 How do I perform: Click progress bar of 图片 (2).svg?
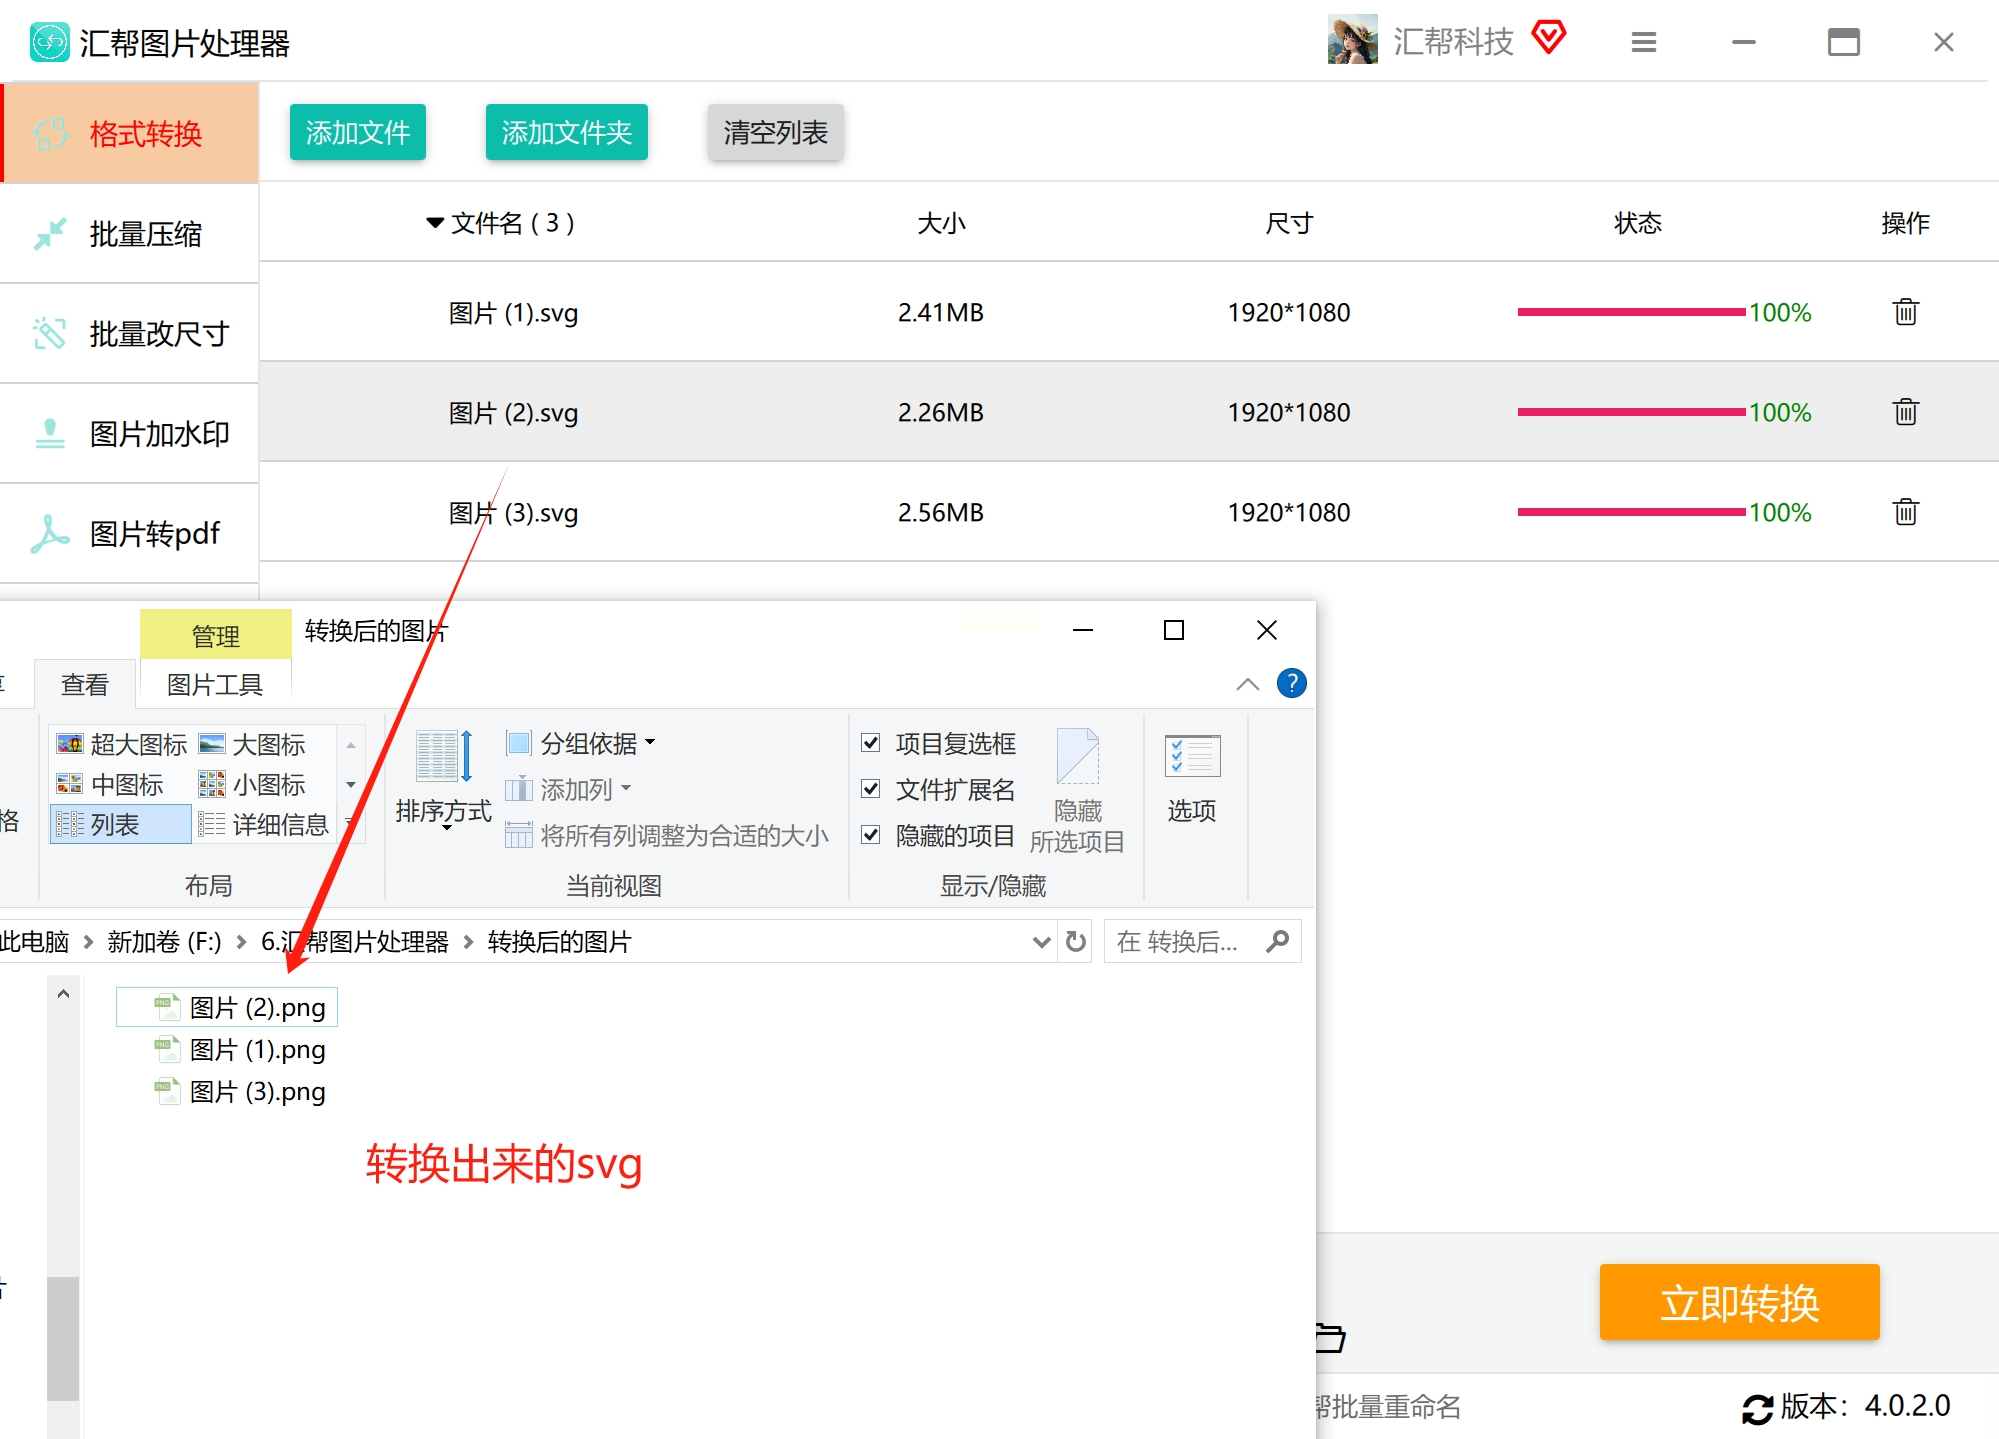tap(1631, 412)
